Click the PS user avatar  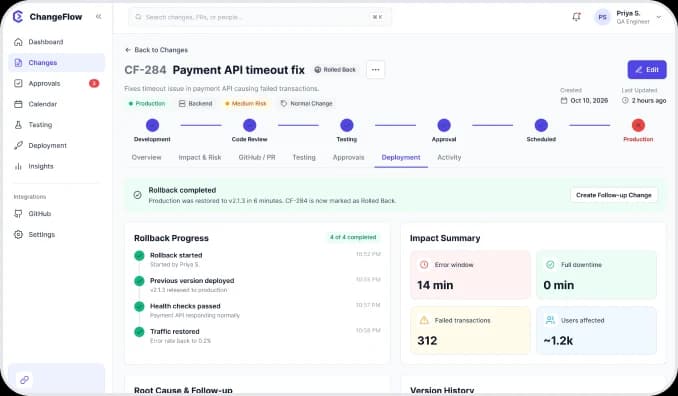pos(602,17)
